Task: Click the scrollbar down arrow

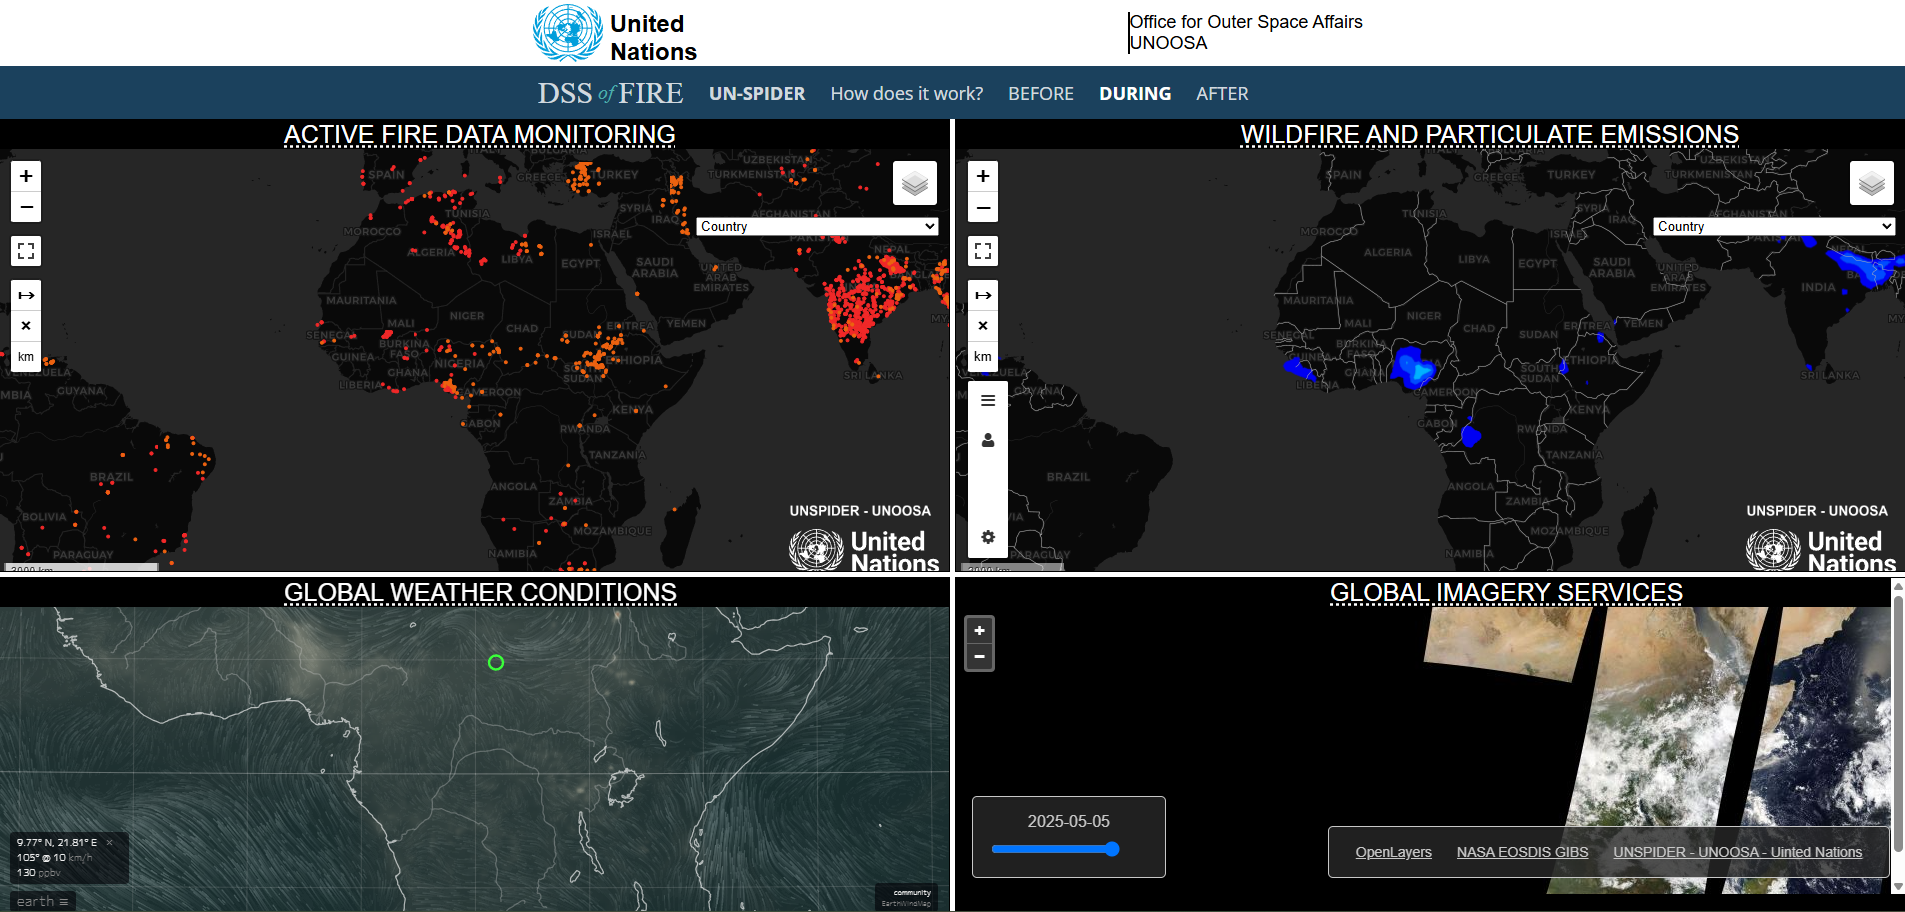Action: pyautogui.click(x=1898, y=886)
